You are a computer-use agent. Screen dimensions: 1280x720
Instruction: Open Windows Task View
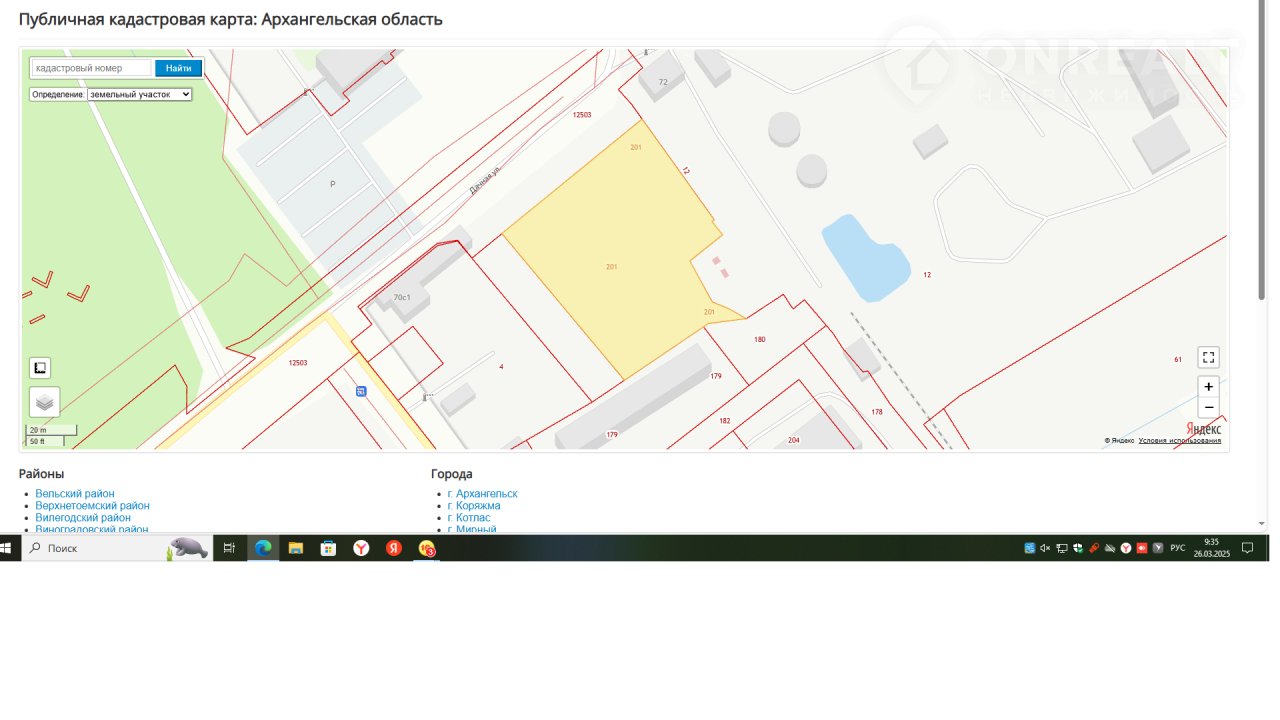pos(229,548)
